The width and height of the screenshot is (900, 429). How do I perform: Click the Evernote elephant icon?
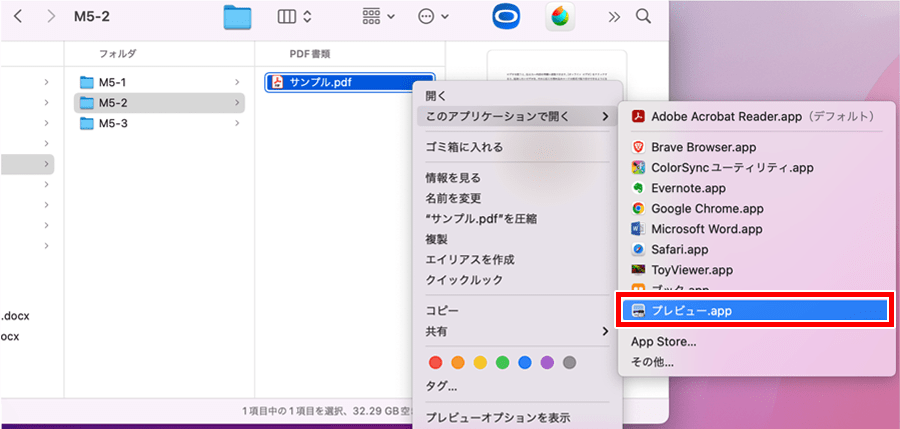(638, 188)
